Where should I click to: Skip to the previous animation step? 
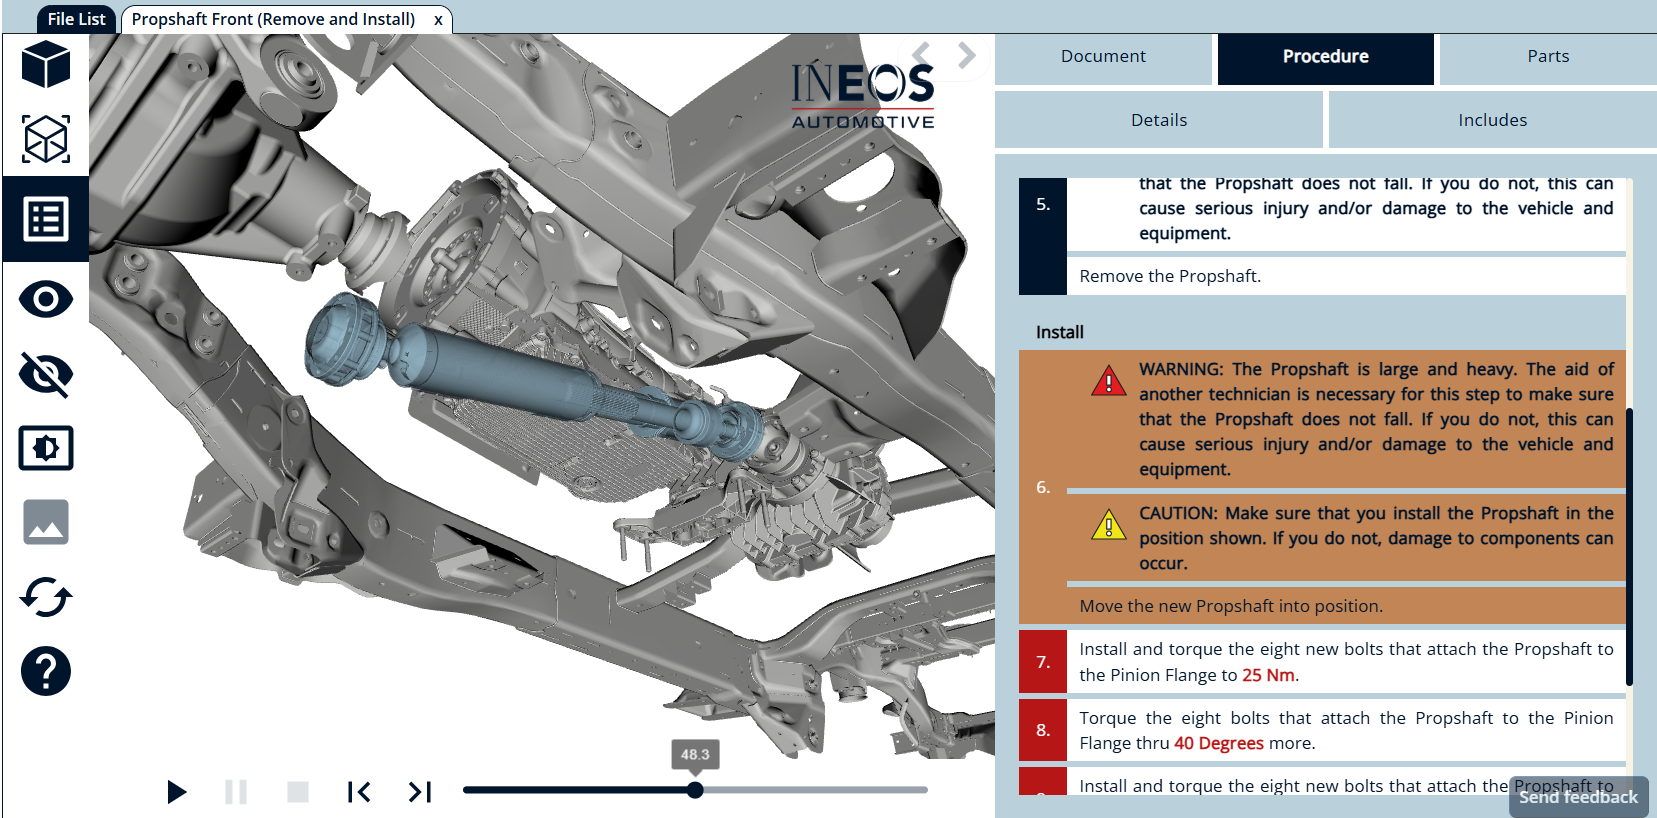coord(359,792)
